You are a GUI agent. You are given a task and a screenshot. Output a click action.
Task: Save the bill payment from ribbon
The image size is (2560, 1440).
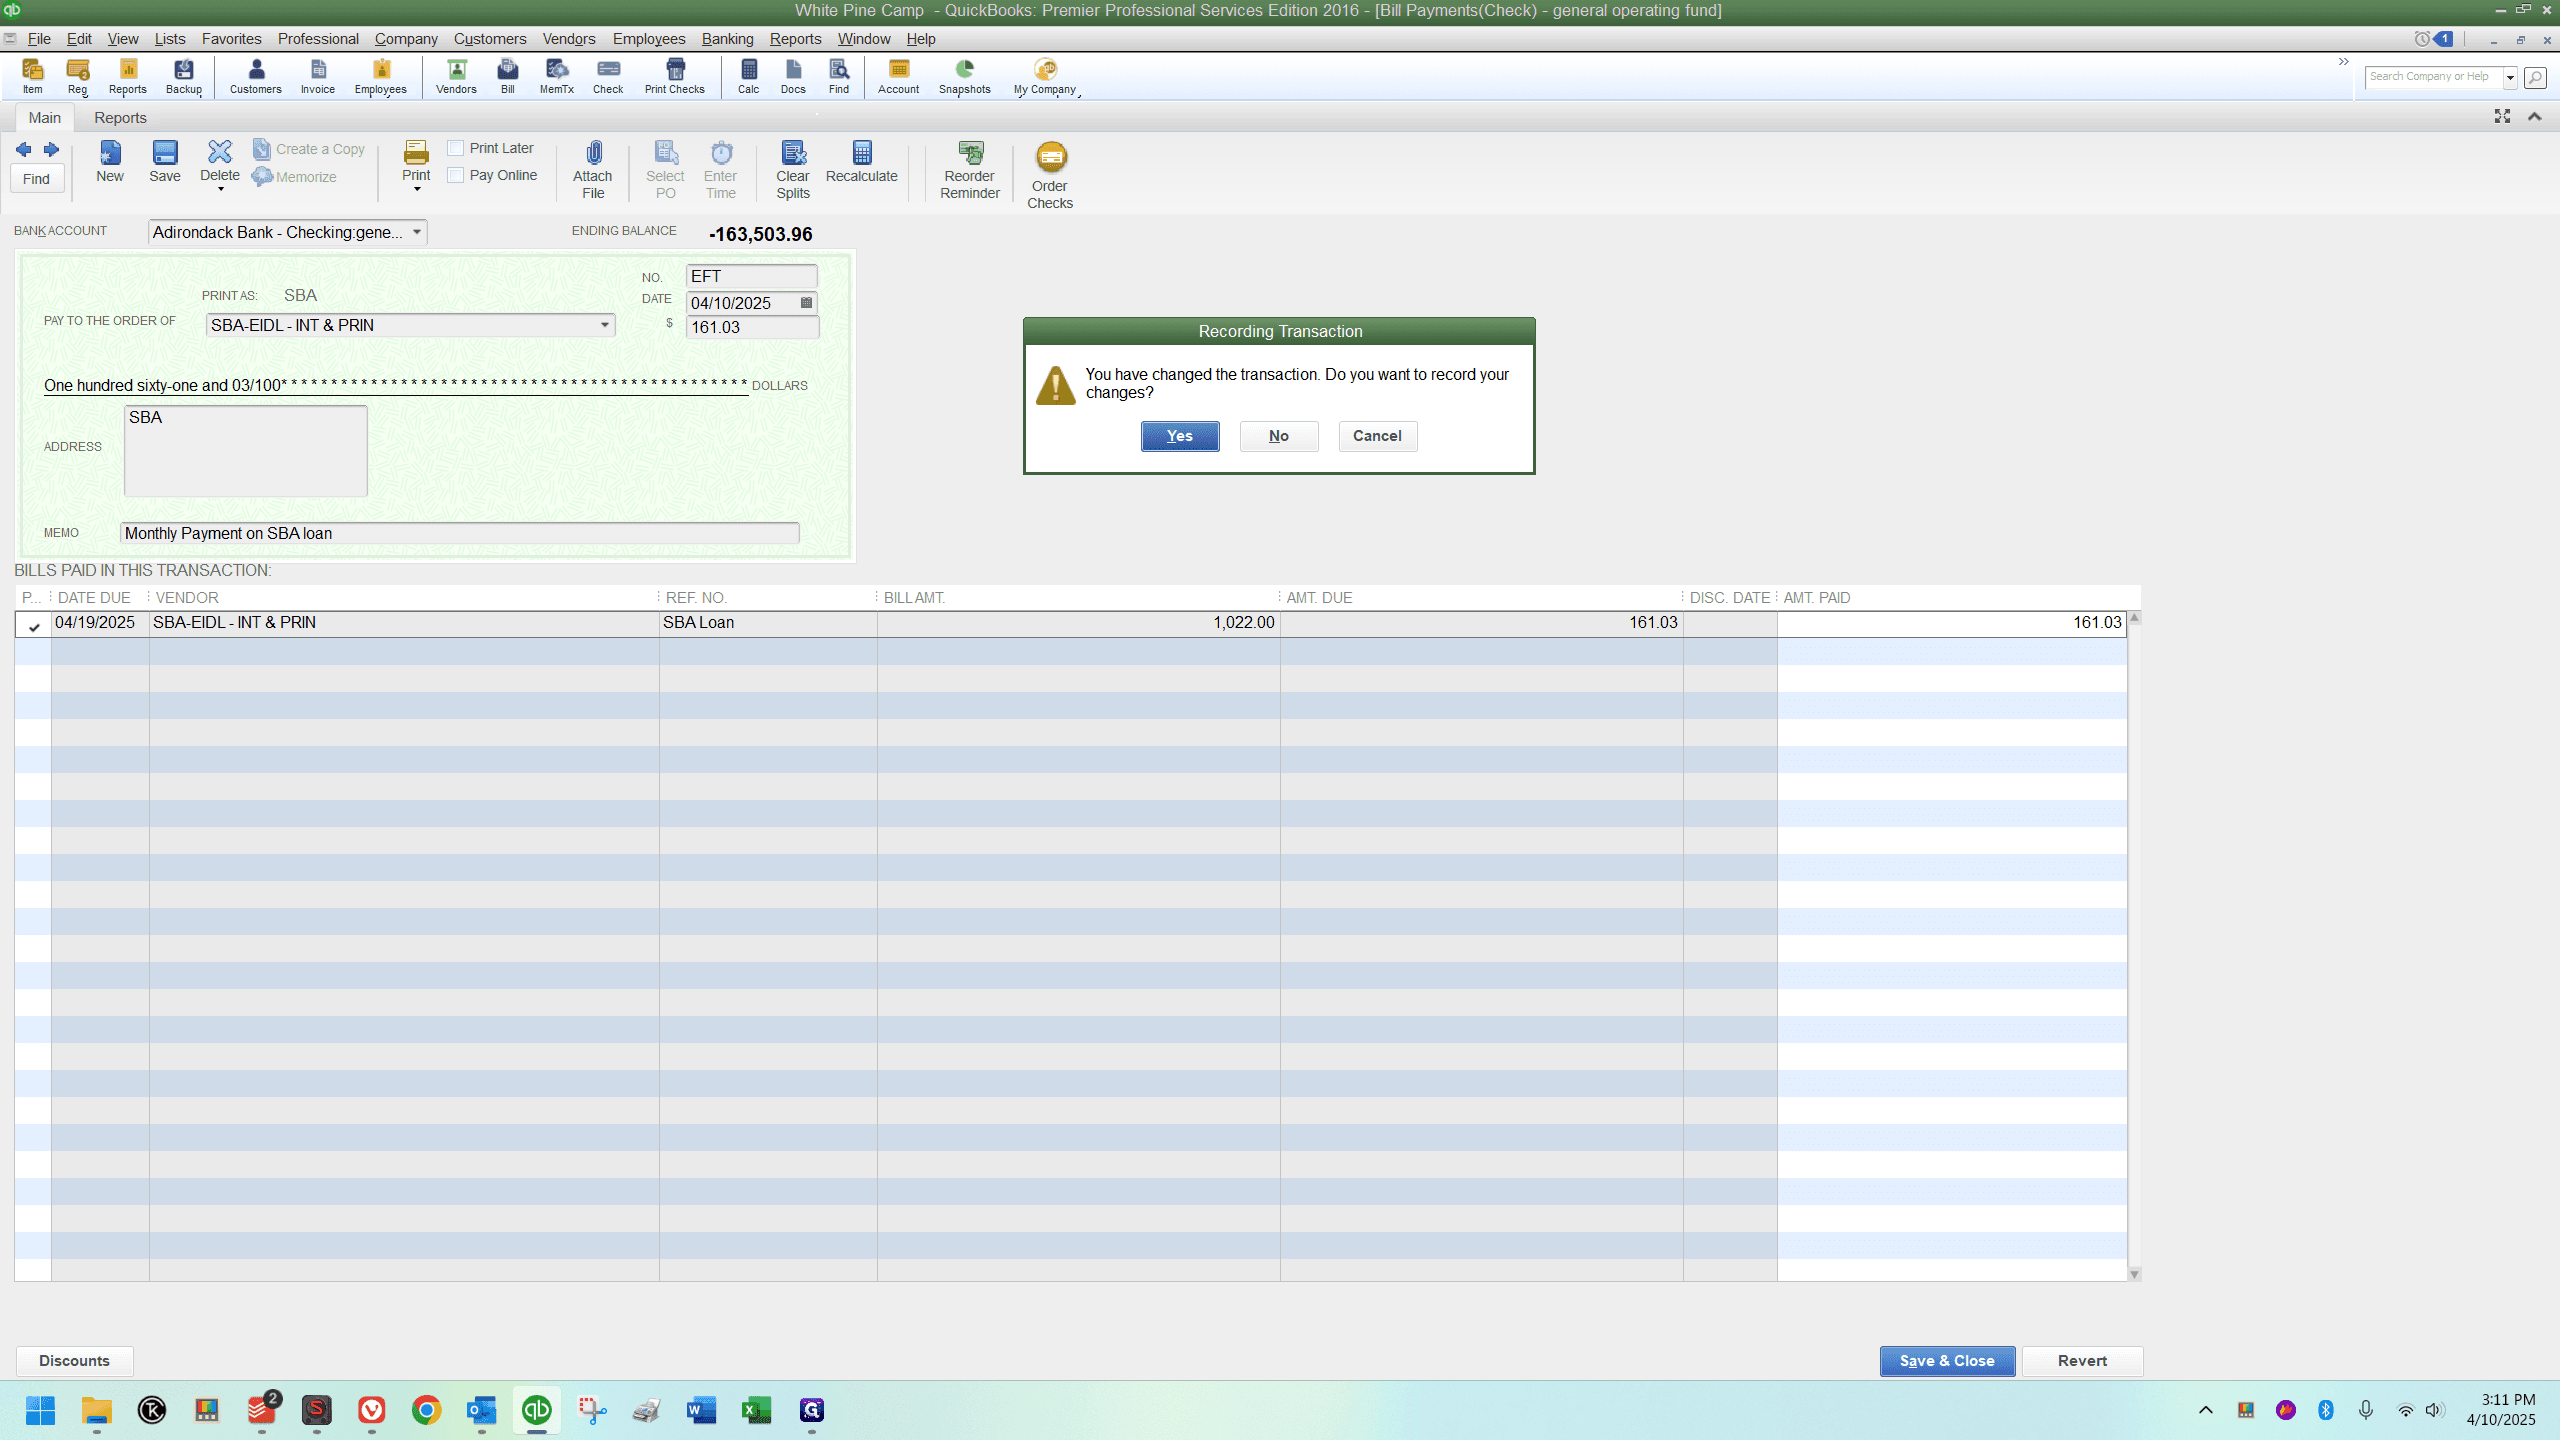pyautogui.click(x=165, y=162)
